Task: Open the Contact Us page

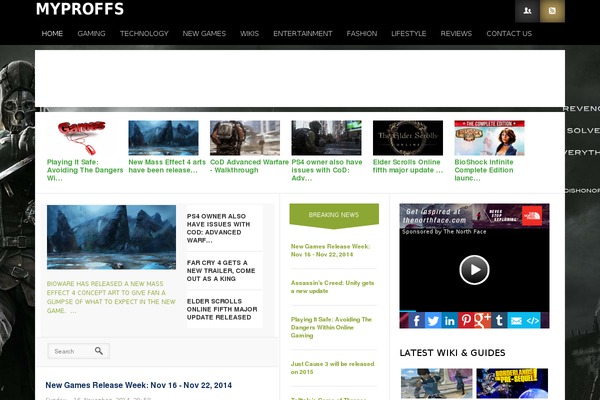Action: point(509,34)
